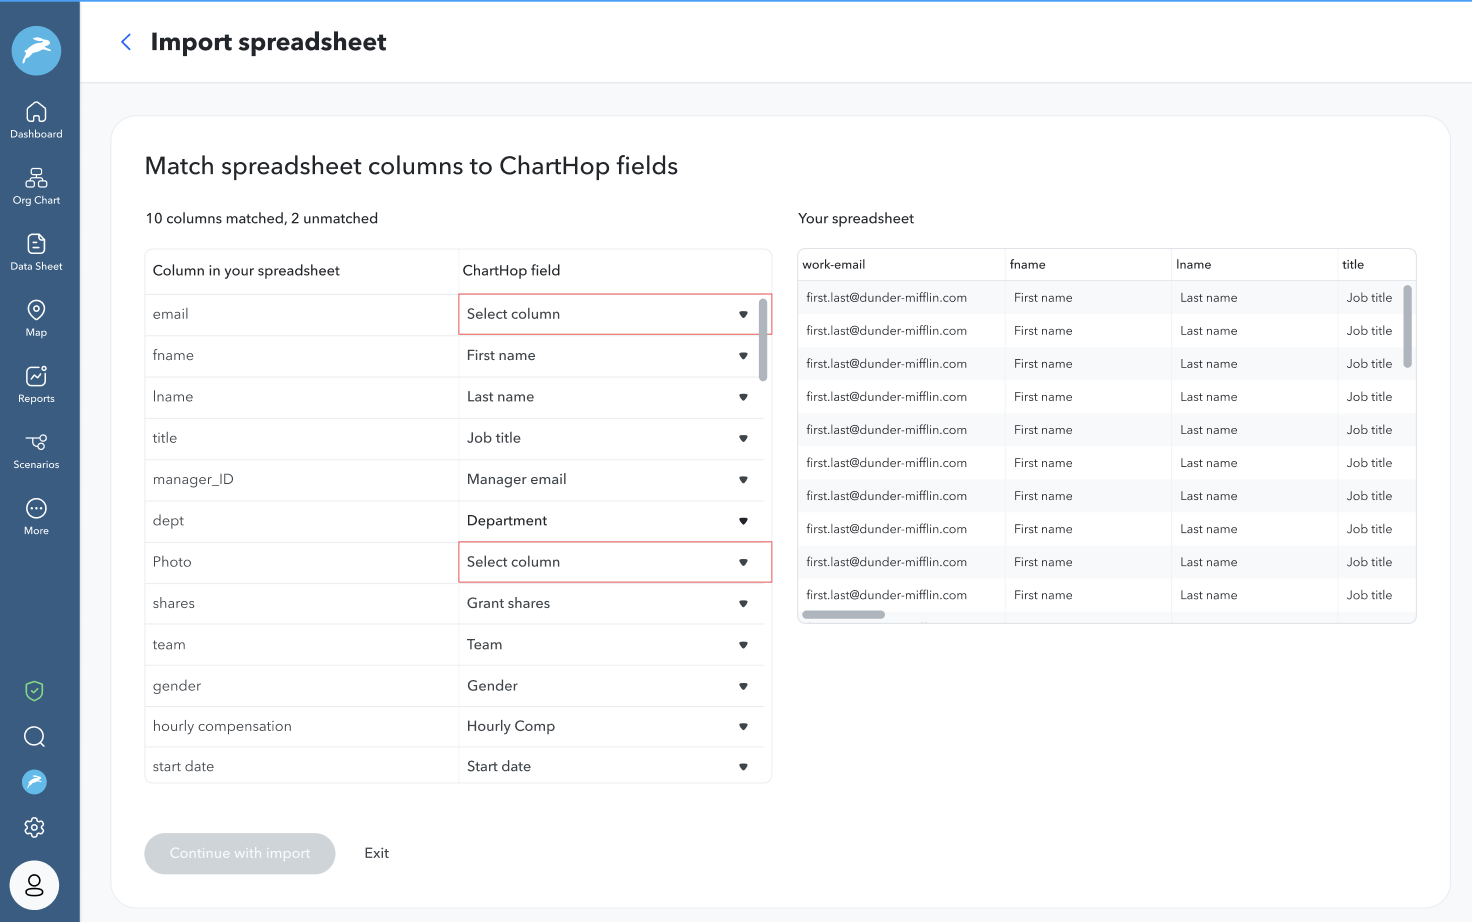Click the green shield icon in sidebar
This screenshot has width=1472, height=922.
34,690
